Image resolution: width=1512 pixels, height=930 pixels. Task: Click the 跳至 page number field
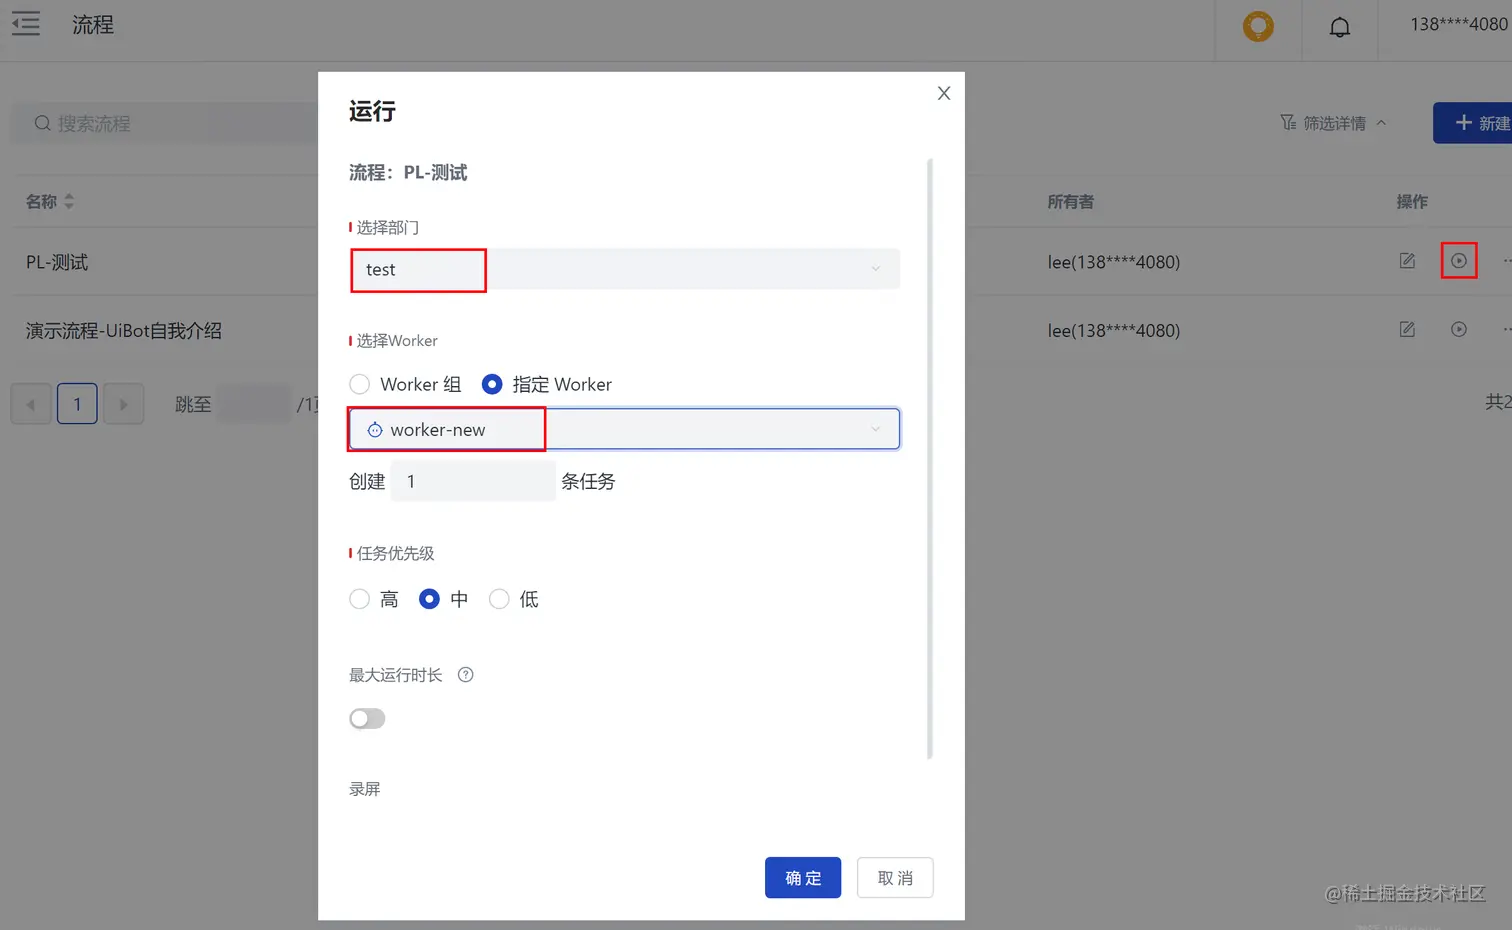click(254, 404)
